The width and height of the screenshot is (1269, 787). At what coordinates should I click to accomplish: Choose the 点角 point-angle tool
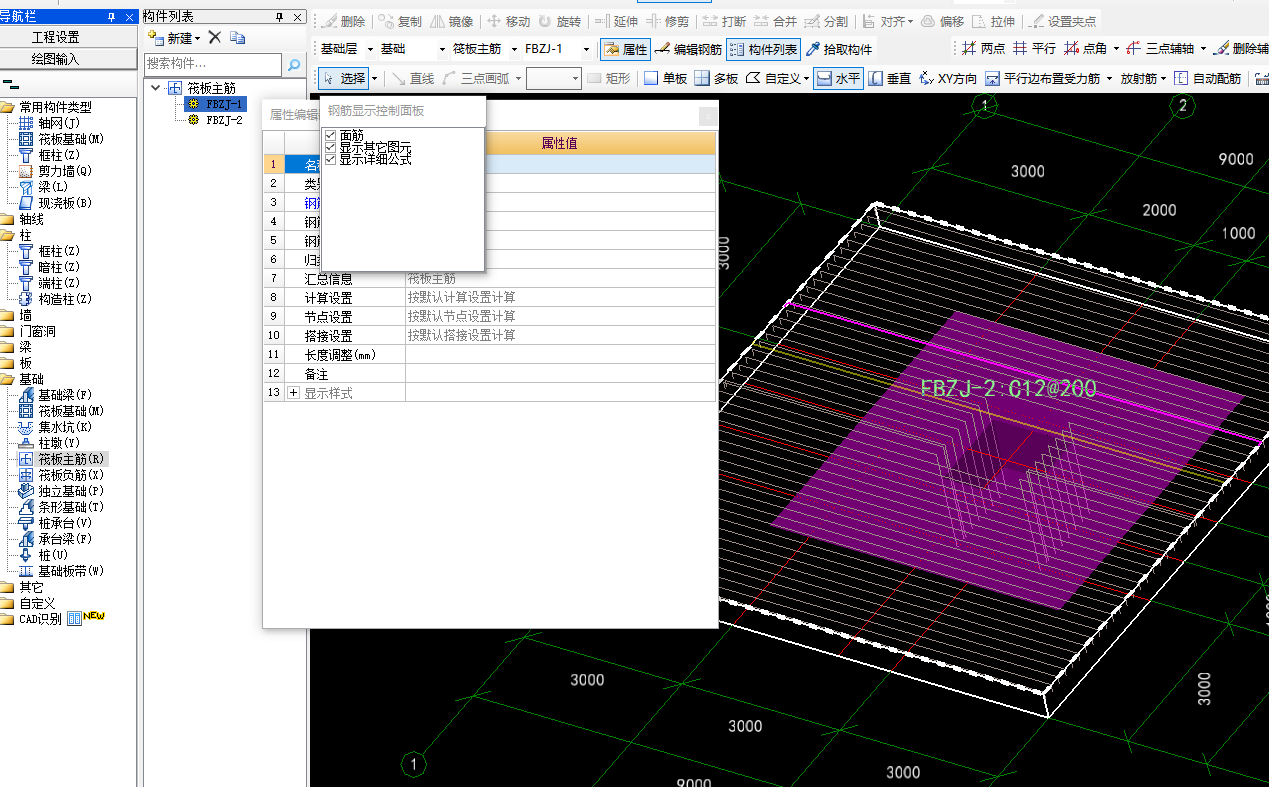pyautogui.click(x=1086, y=48)
